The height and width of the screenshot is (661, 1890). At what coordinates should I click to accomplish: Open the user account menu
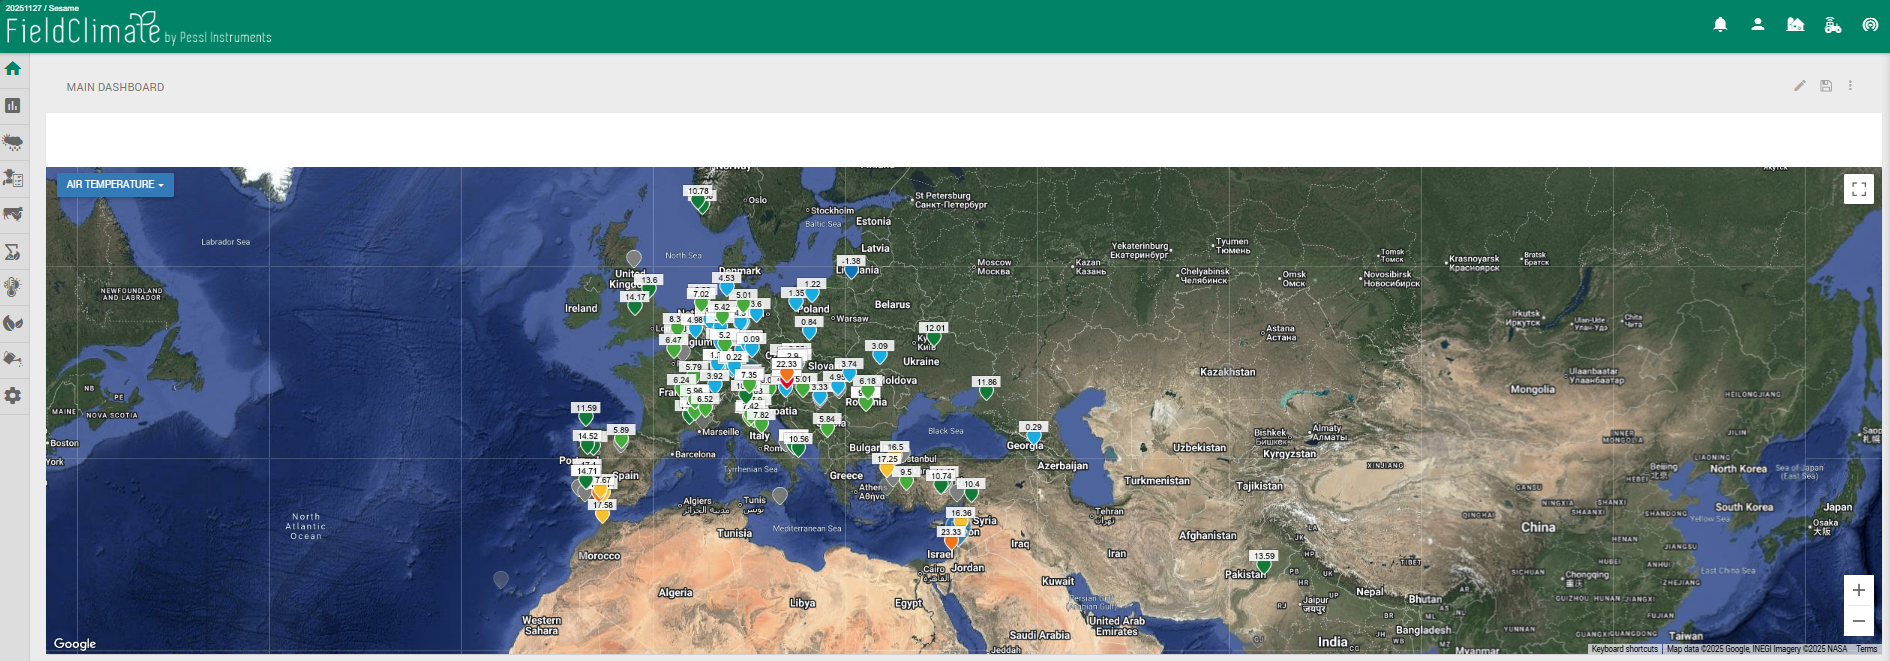click(1757, 25)
